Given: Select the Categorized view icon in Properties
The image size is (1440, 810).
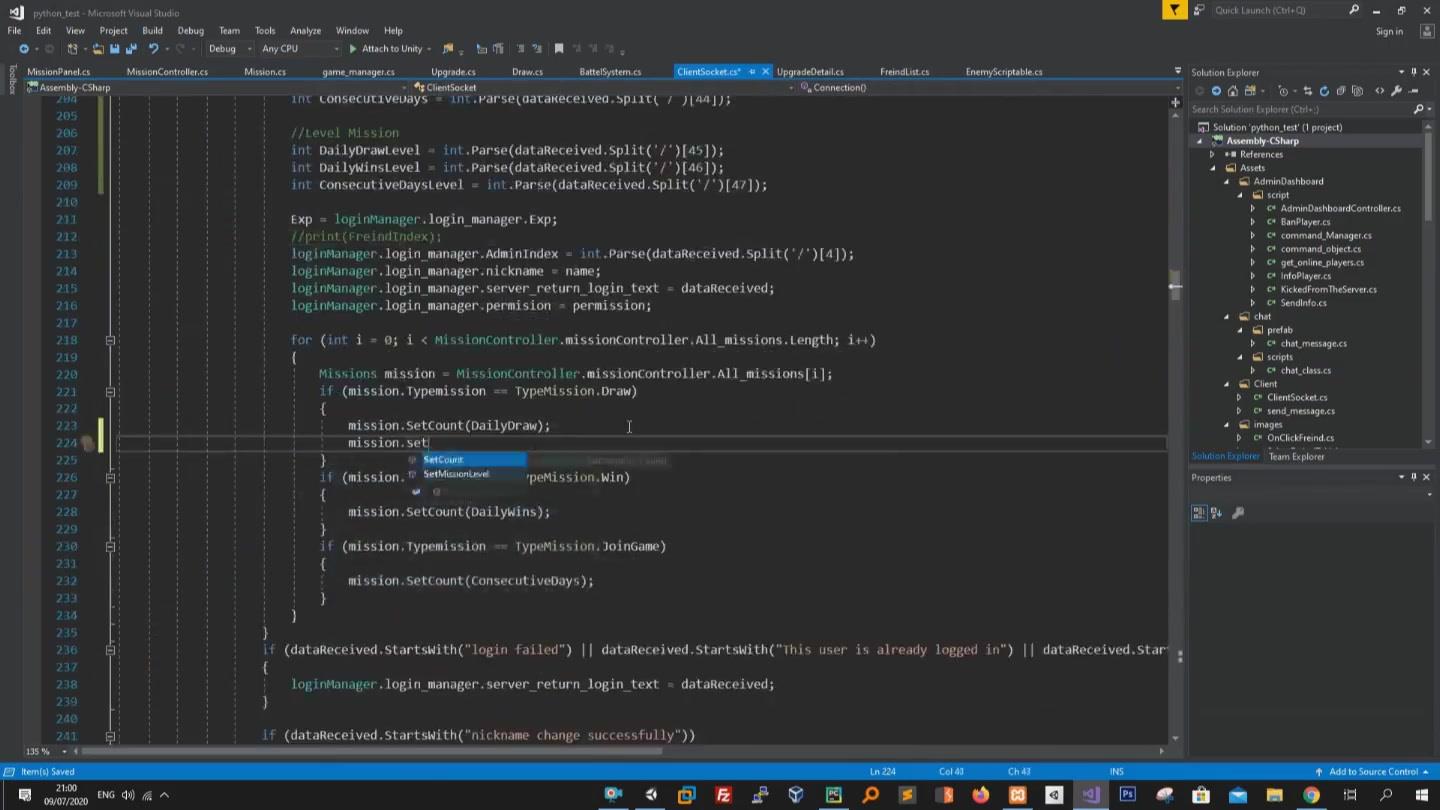Looking at the screenshot, I should tap(1199, 513).
